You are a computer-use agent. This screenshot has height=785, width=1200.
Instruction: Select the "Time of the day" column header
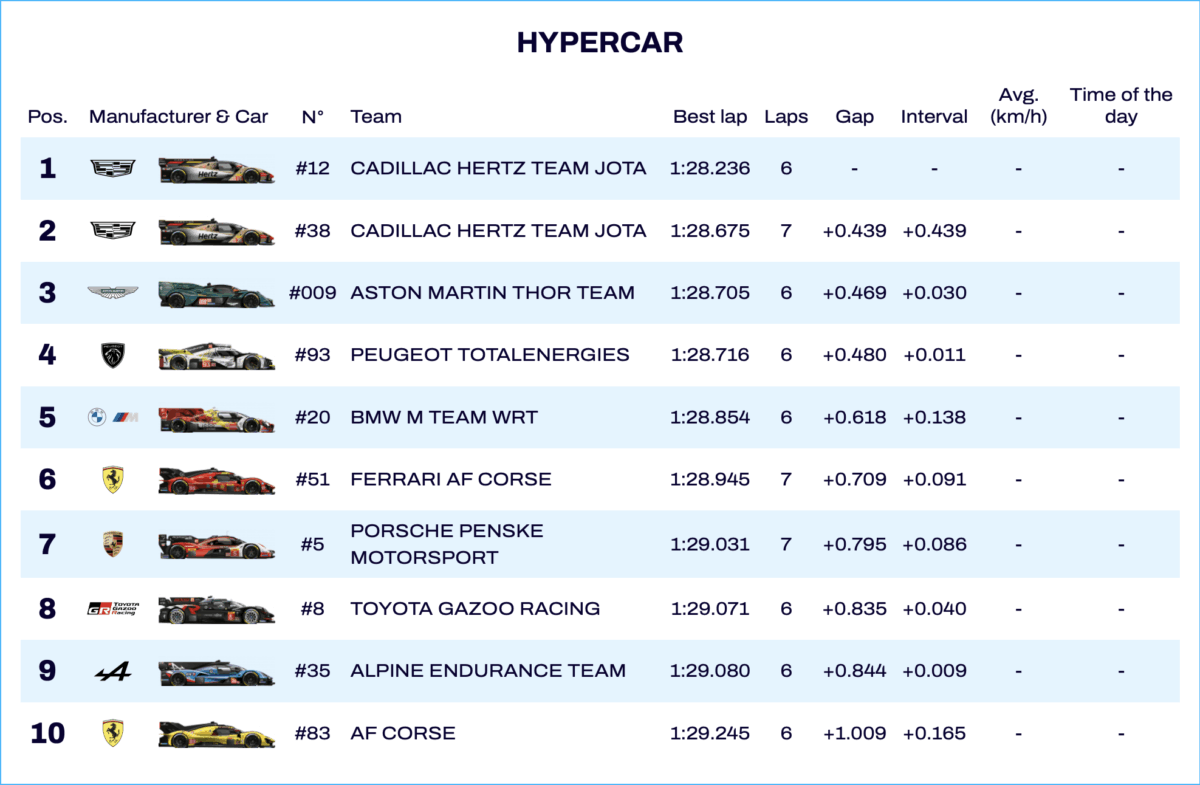1121,106
